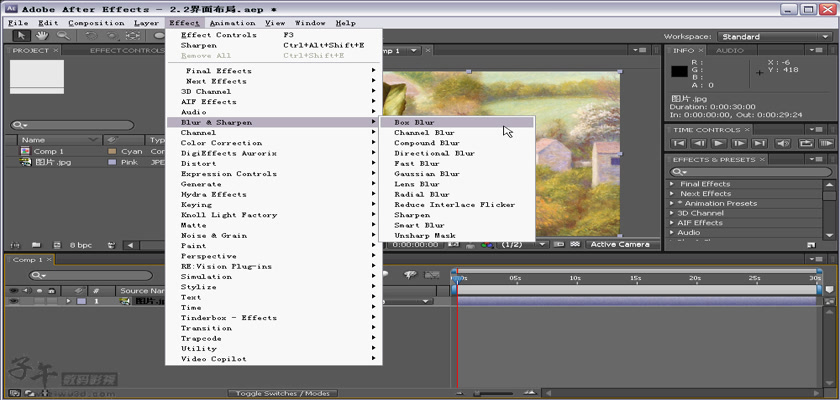
Task: Open the composition viewer Comp 1 dropdown arrow
Action: click(x=414, y=50)
